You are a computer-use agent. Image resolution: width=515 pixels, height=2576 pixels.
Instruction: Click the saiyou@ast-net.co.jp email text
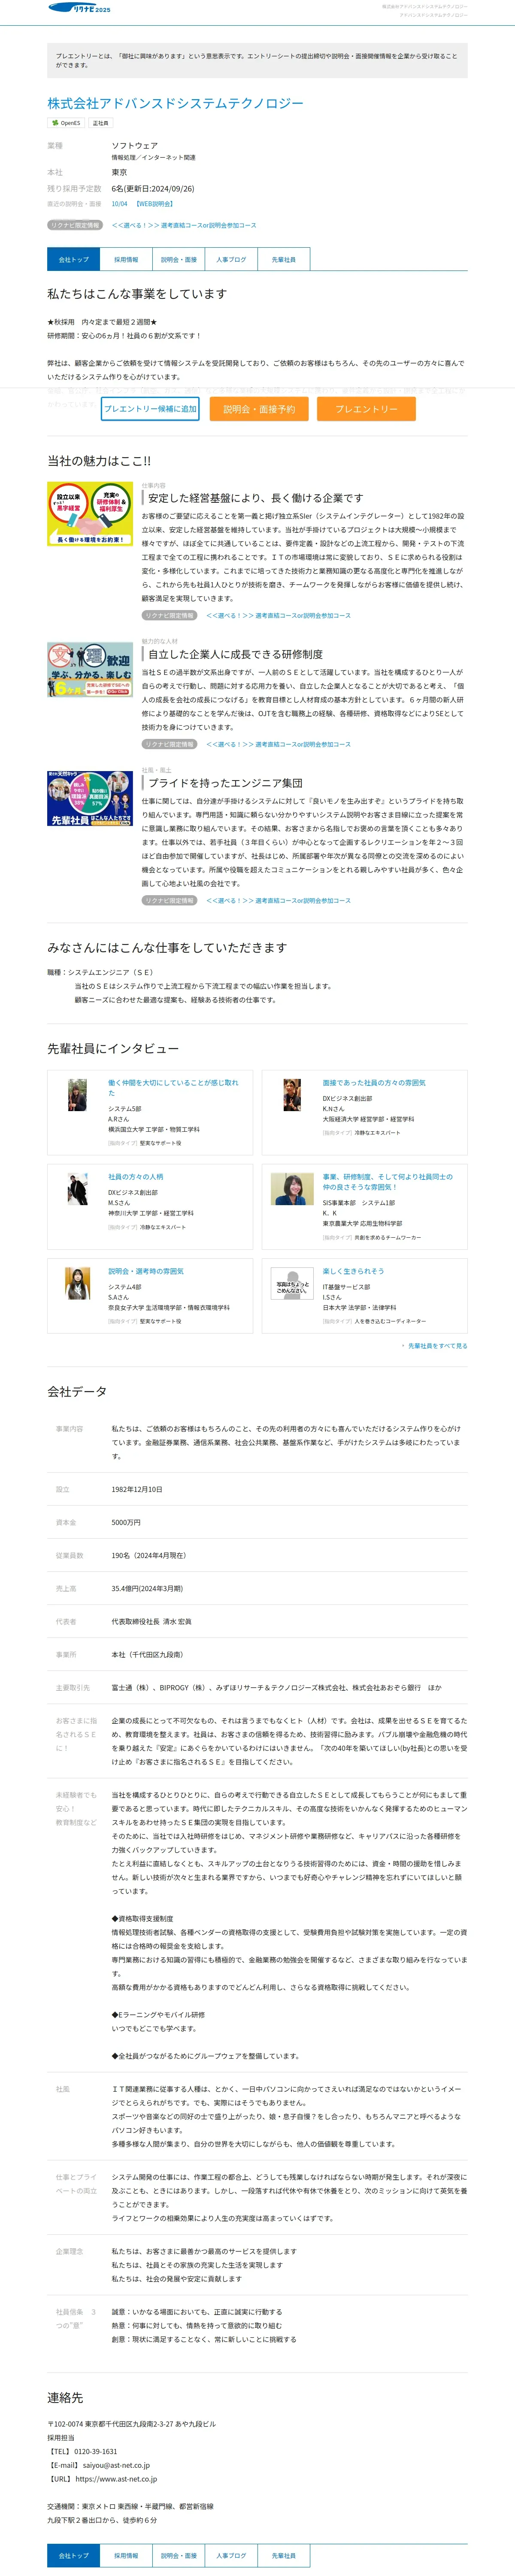[116, 2465]
